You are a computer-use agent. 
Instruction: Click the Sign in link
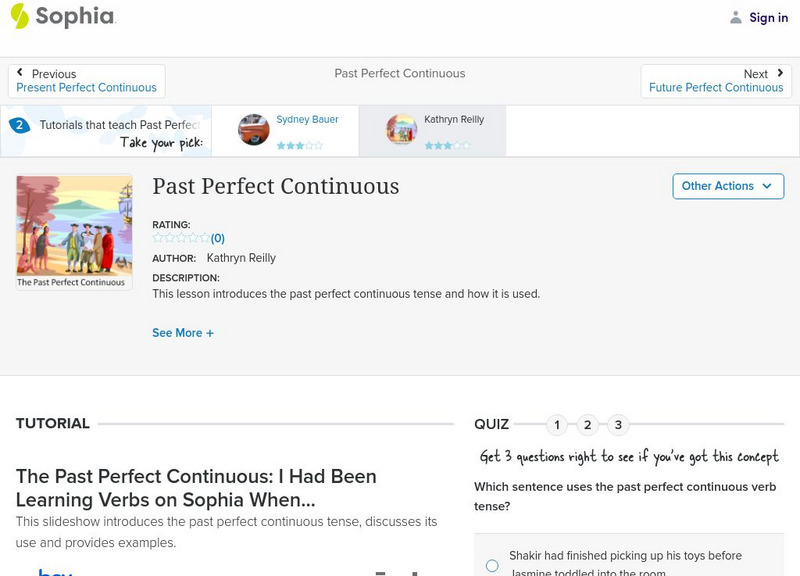768,18
